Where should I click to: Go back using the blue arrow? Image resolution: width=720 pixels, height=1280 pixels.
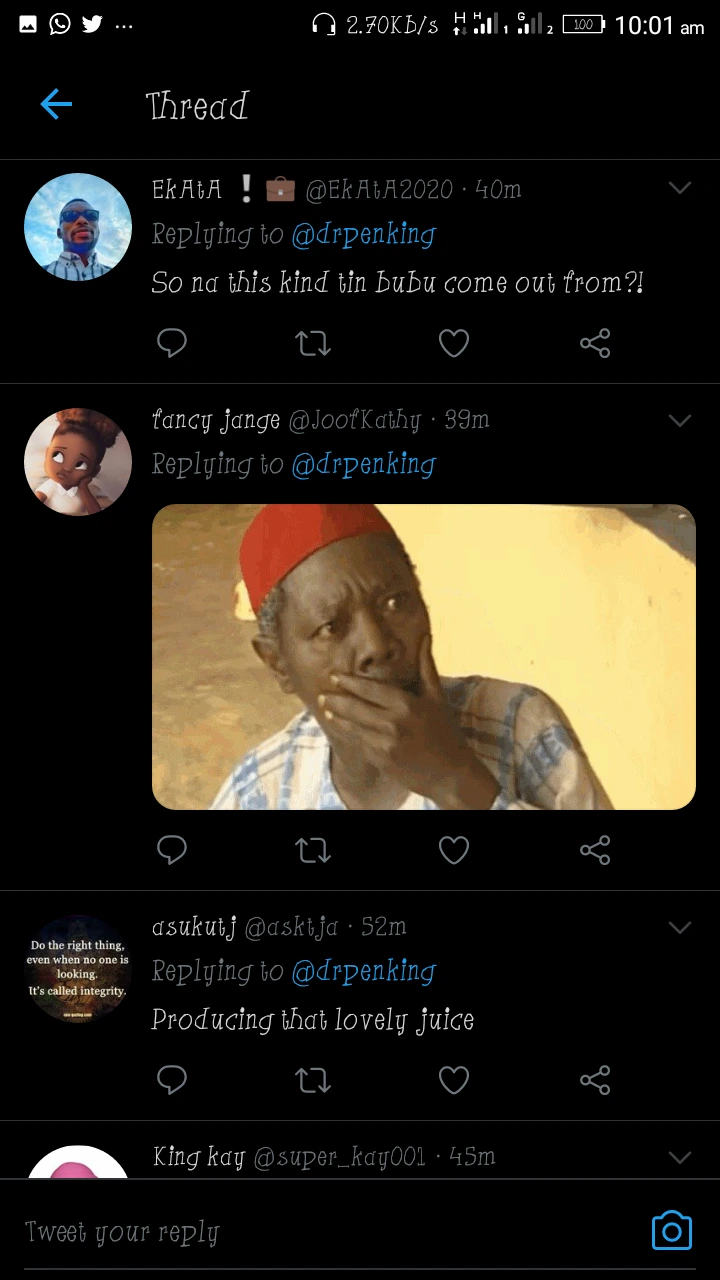coord(56,104)
